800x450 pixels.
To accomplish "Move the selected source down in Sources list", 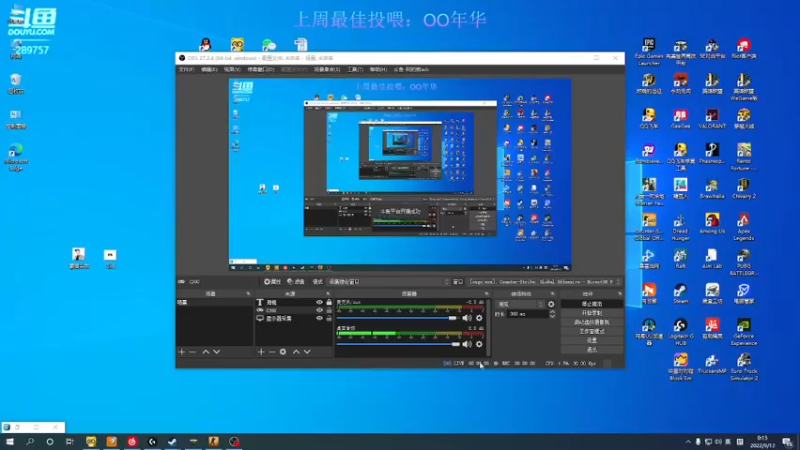I will 307,352.
